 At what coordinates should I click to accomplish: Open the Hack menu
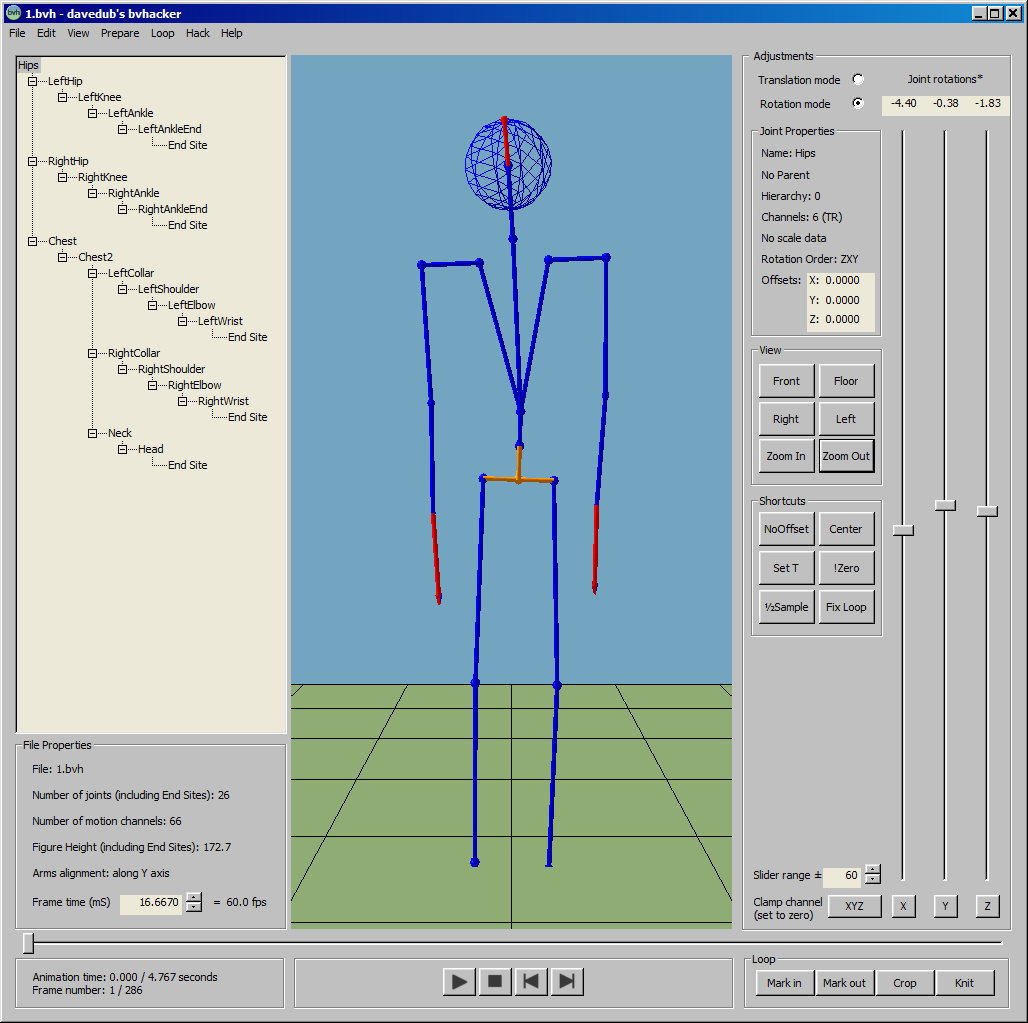pyautogui.click(x=197, y=33)
